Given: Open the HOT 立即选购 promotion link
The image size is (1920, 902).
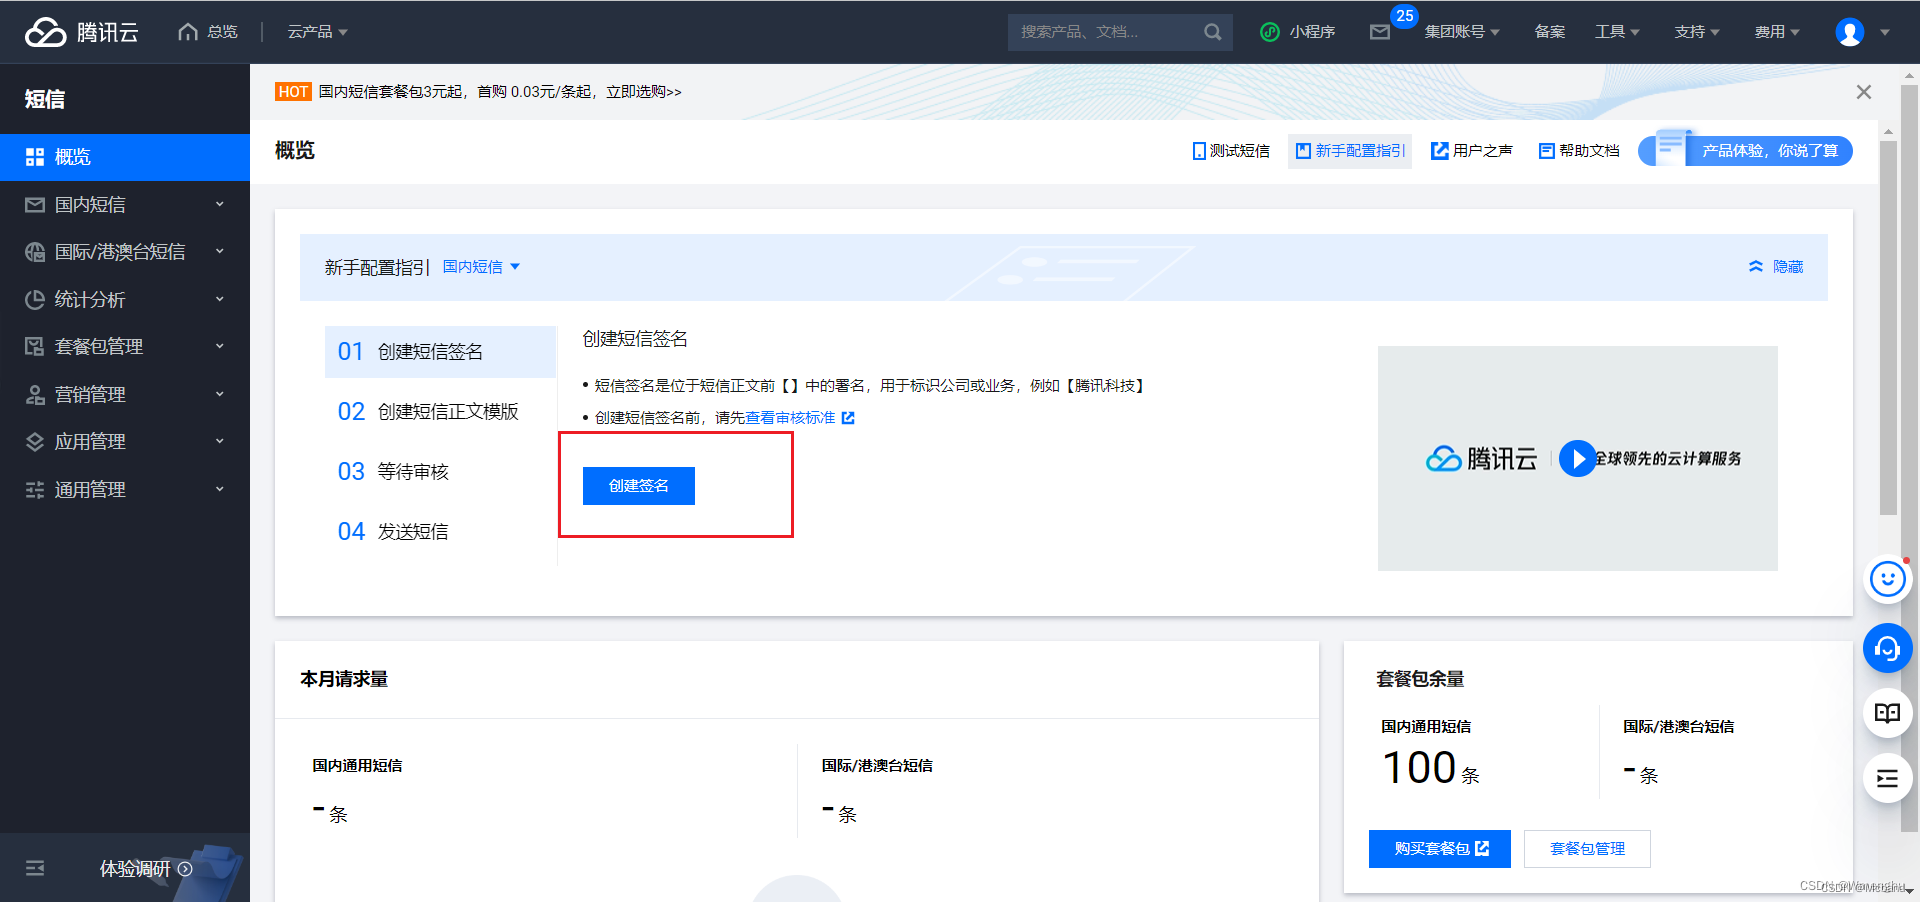Looking at the screenshot, I should (x=644, y=92).
